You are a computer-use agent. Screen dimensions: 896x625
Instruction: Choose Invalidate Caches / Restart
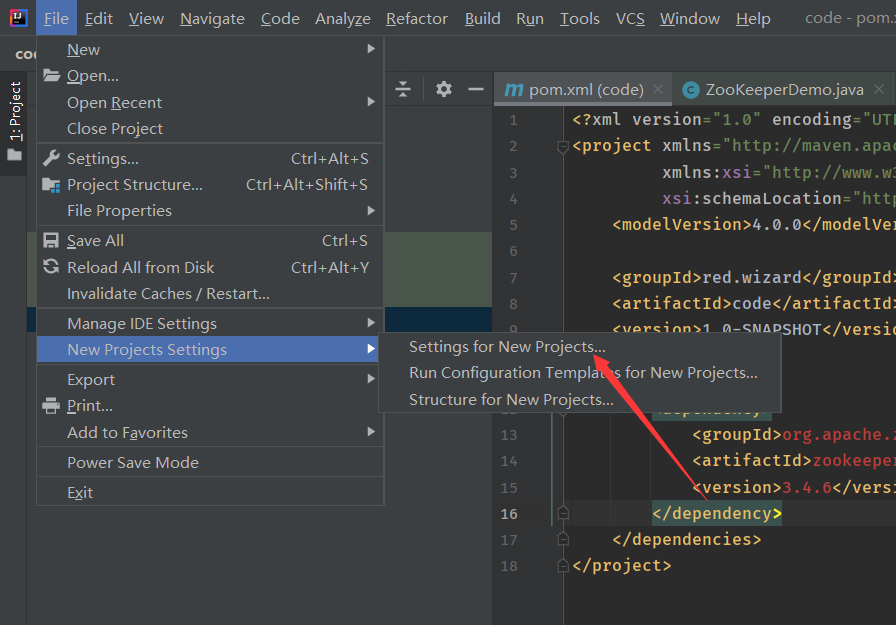click(168, 294)
